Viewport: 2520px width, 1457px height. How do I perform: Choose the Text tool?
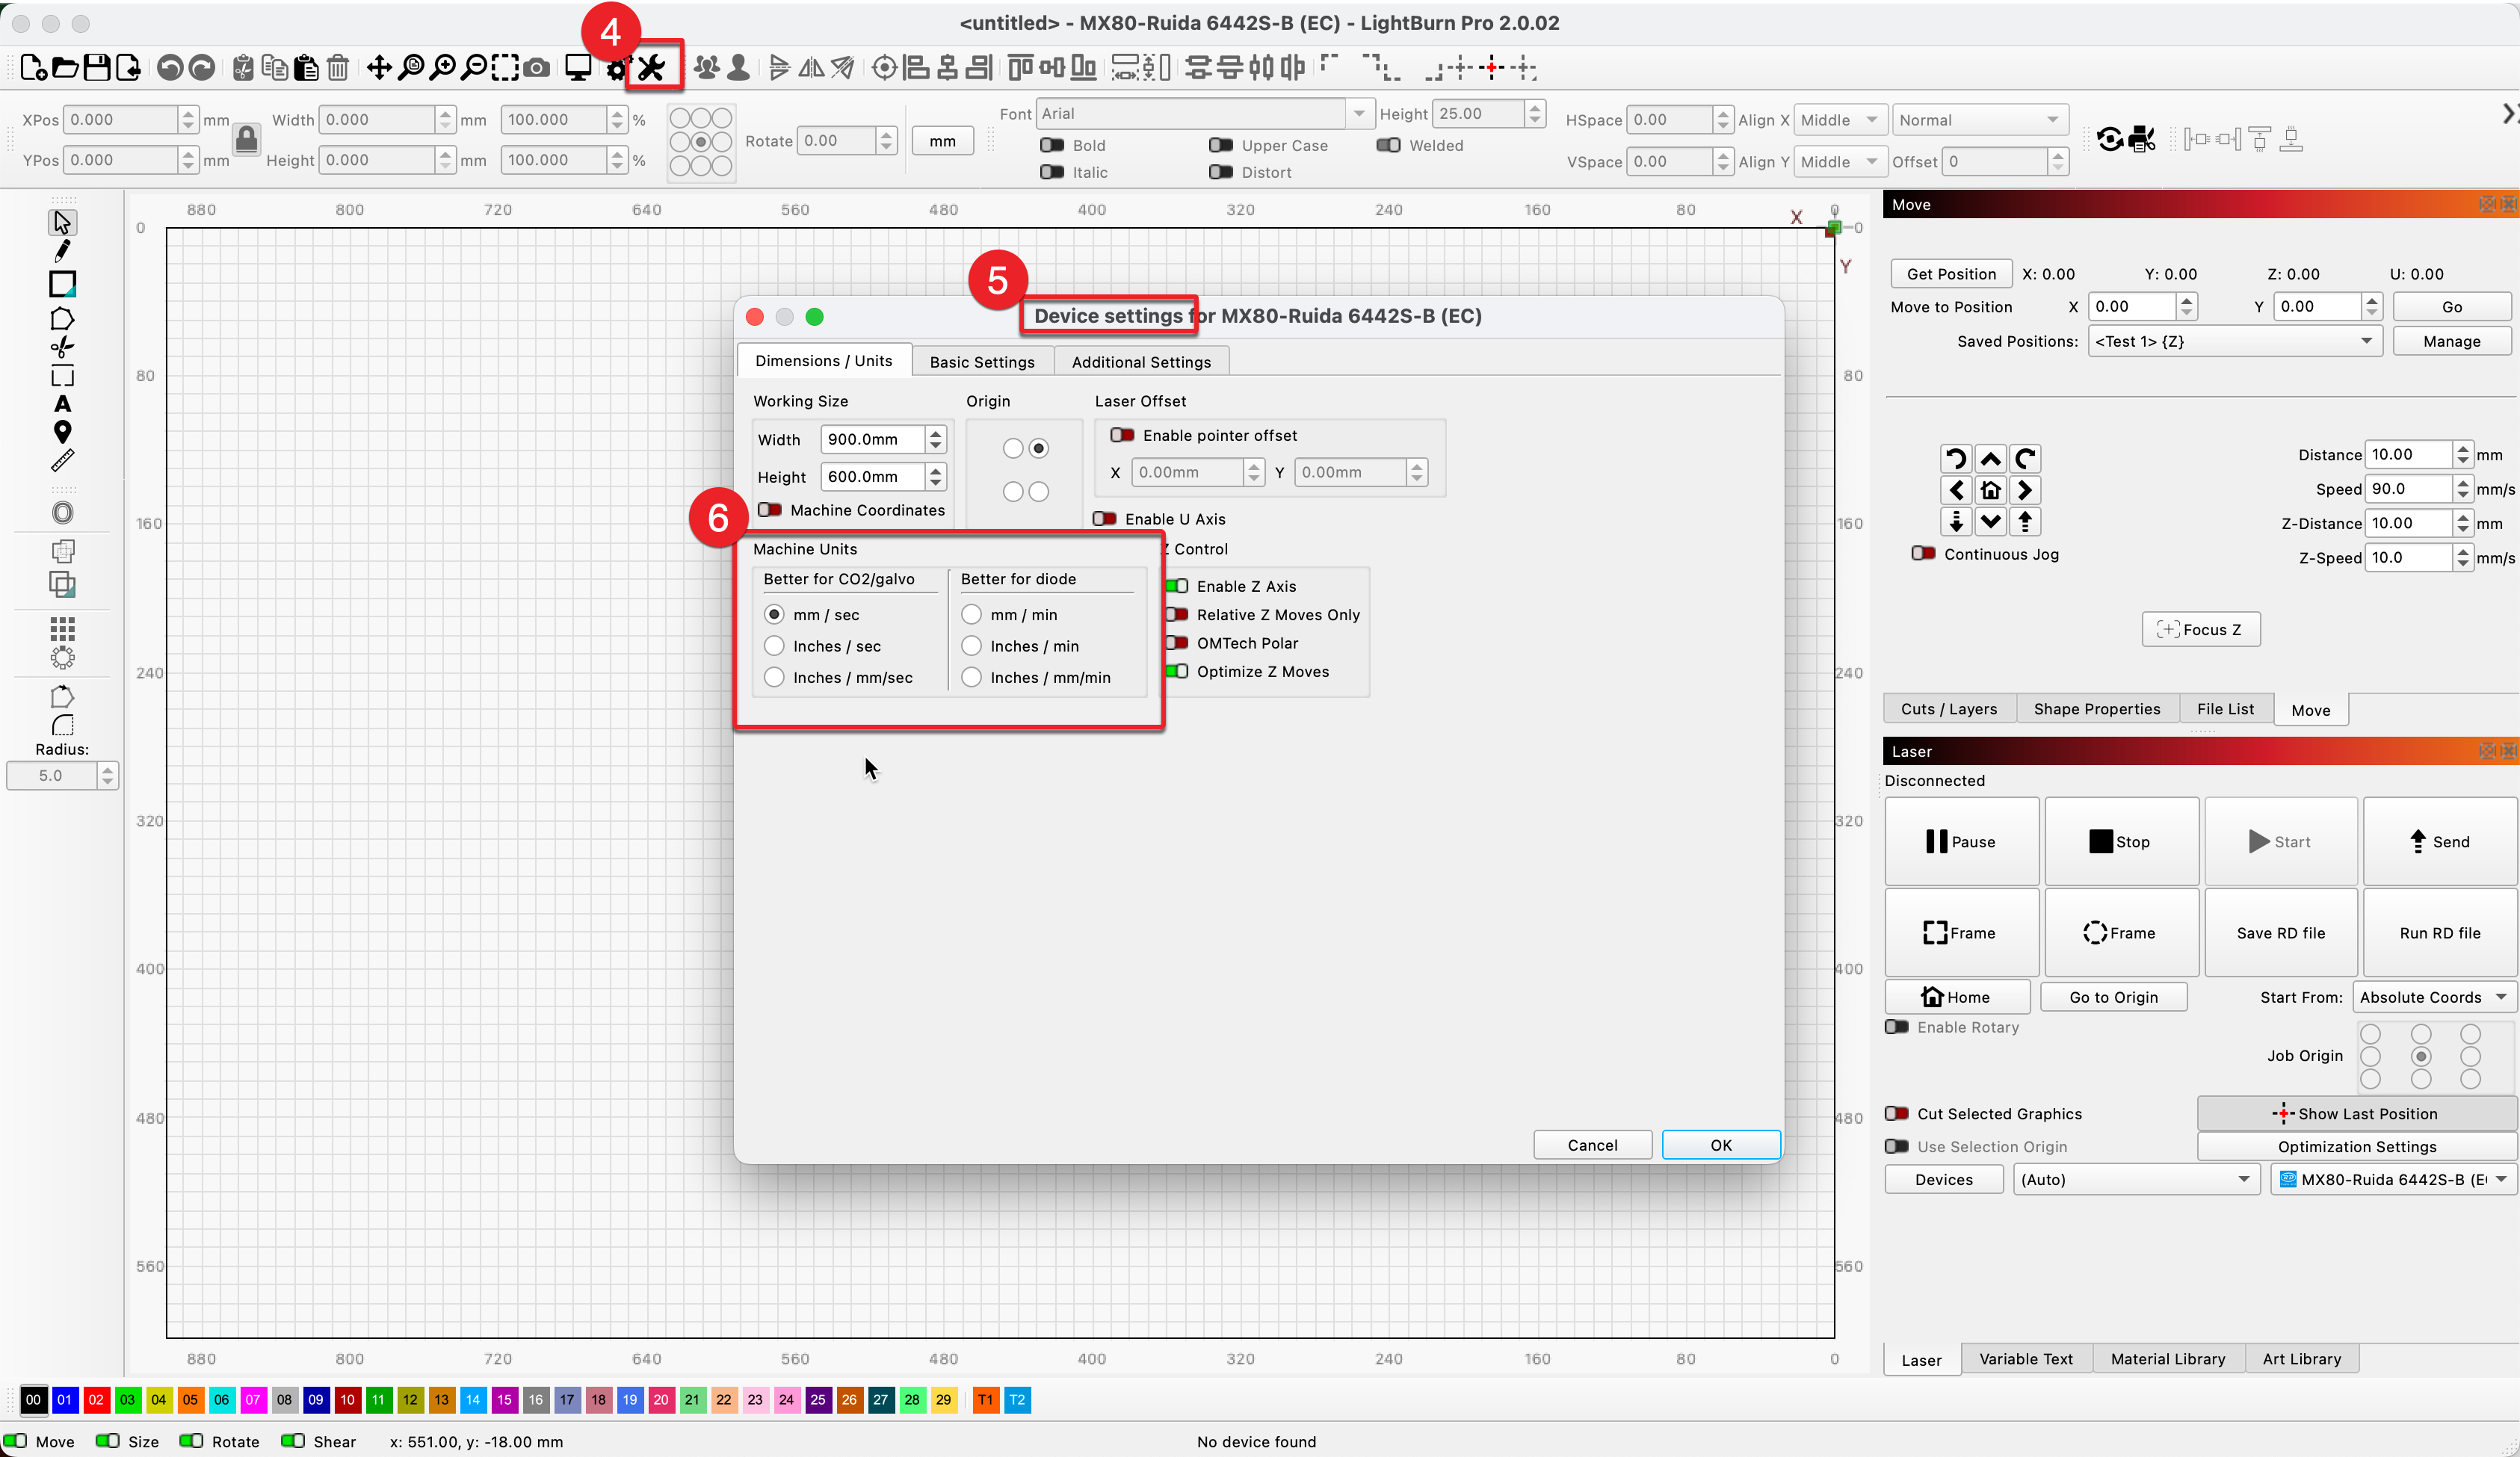(62, 404)
